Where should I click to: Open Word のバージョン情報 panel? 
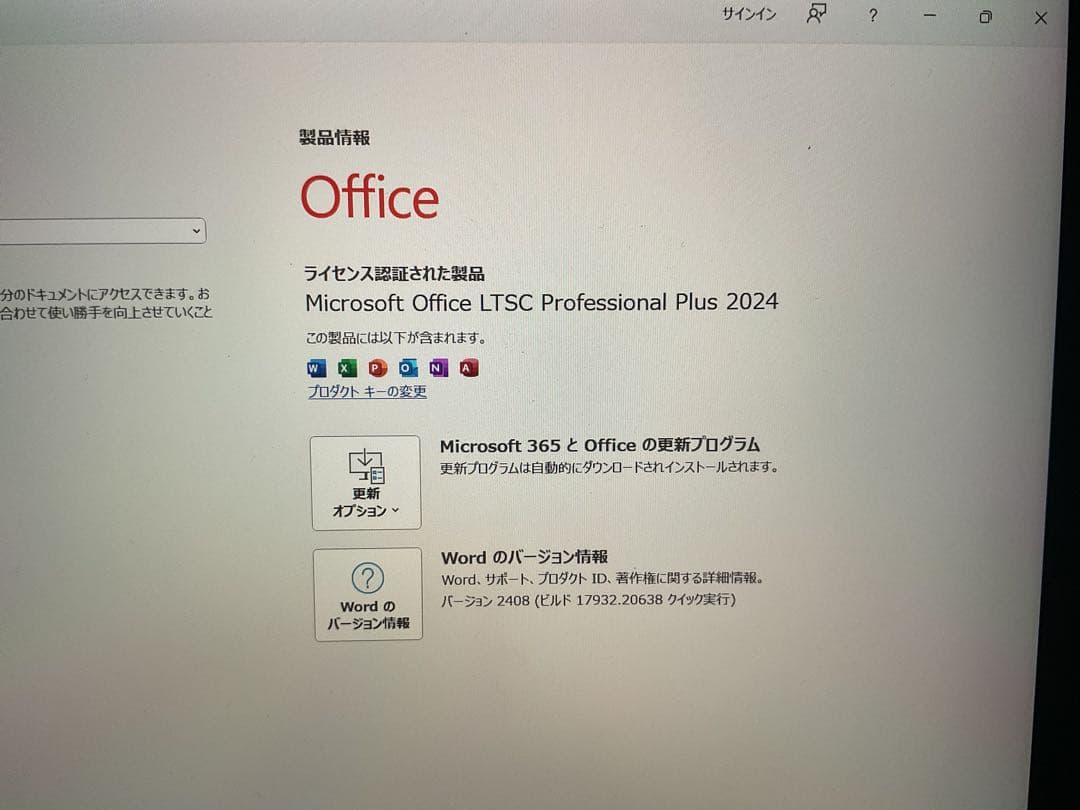368,595
